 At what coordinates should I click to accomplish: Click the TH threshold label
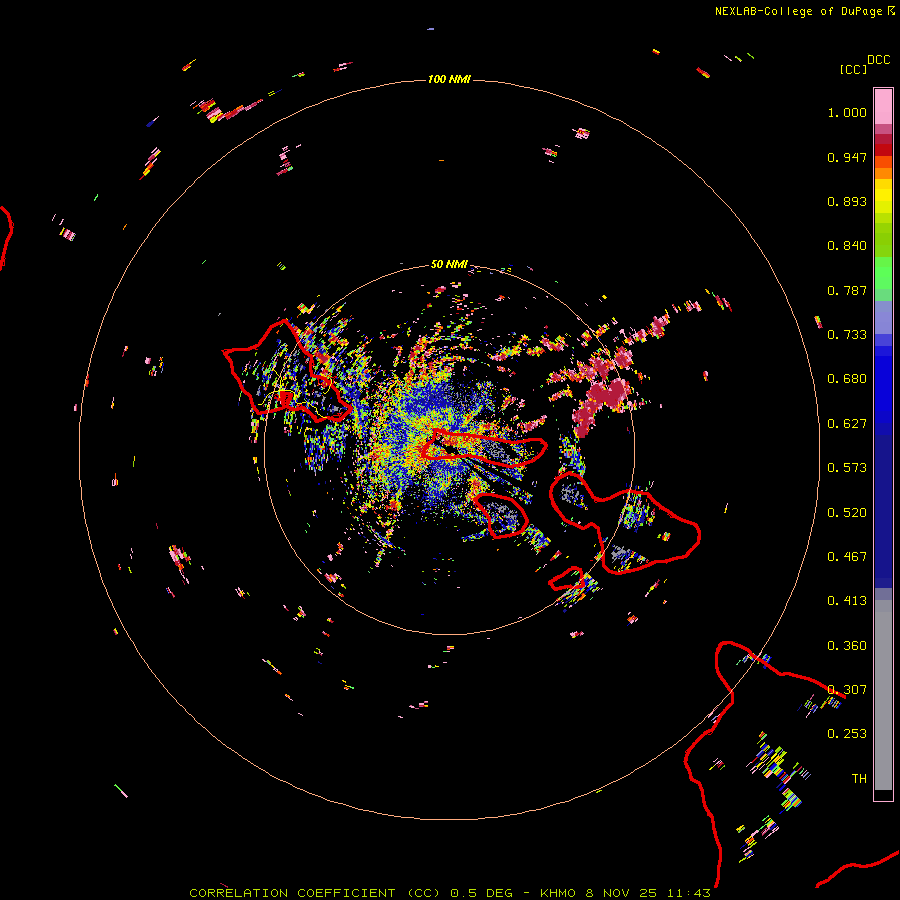click(859, 779)
